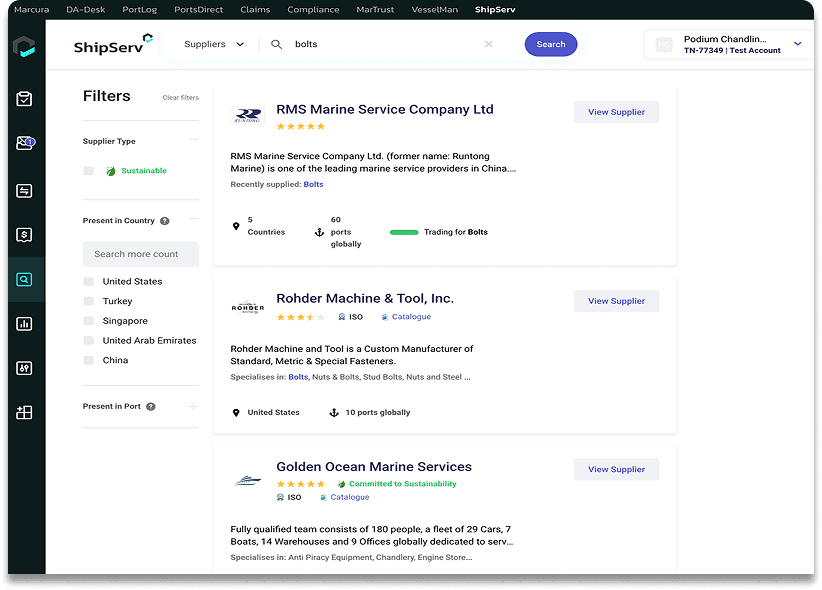Open Rohder Machine & Tool, Inc. title

pyautogui.click(x=365, y=298)
